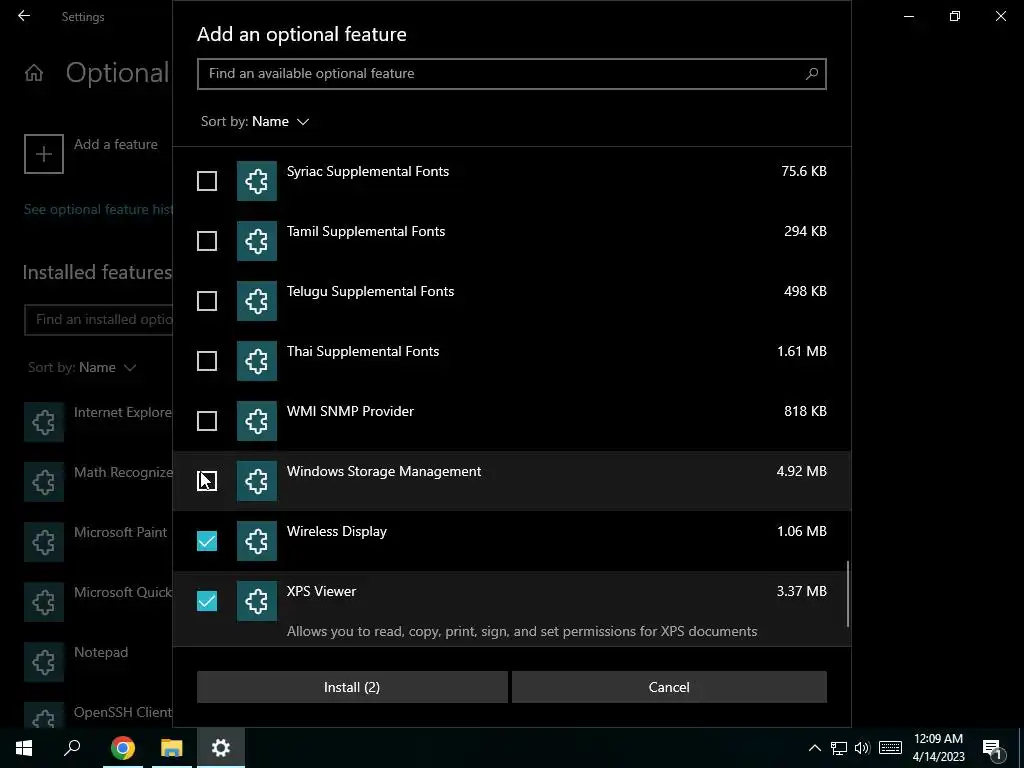Click the Math Recognizer installed feature icon
Image resolution: width=1024 pixels, height=768 pixels.
pos(44,482)
